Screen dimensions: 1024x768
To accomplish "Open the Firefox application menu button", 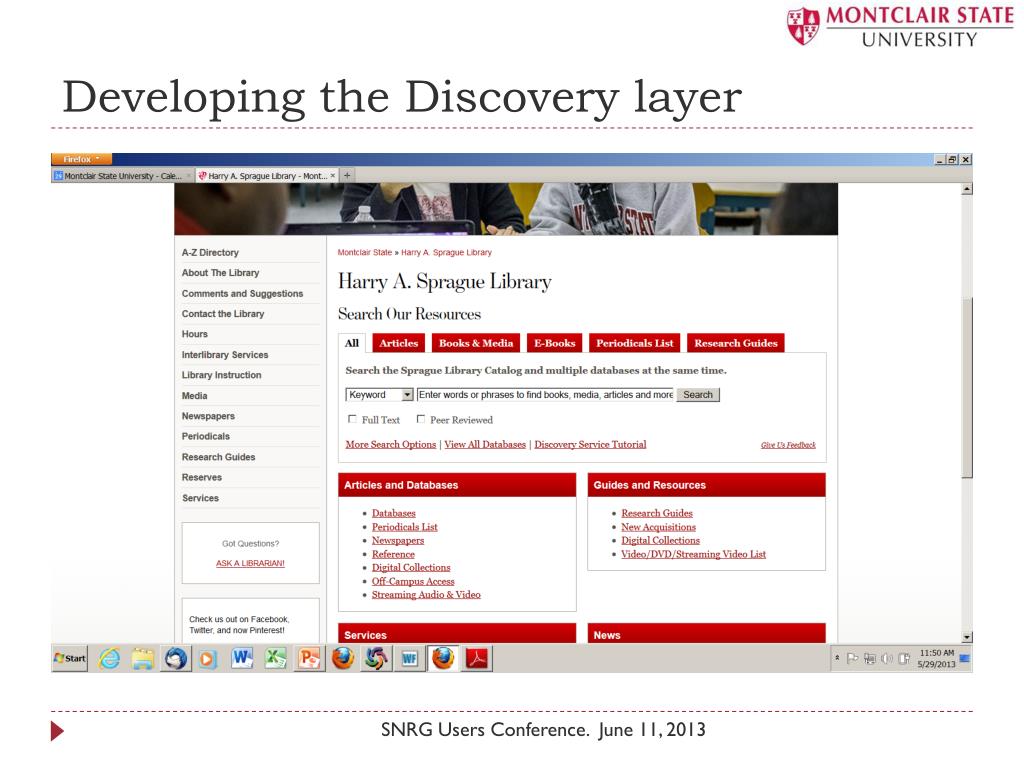I will 82,159.
